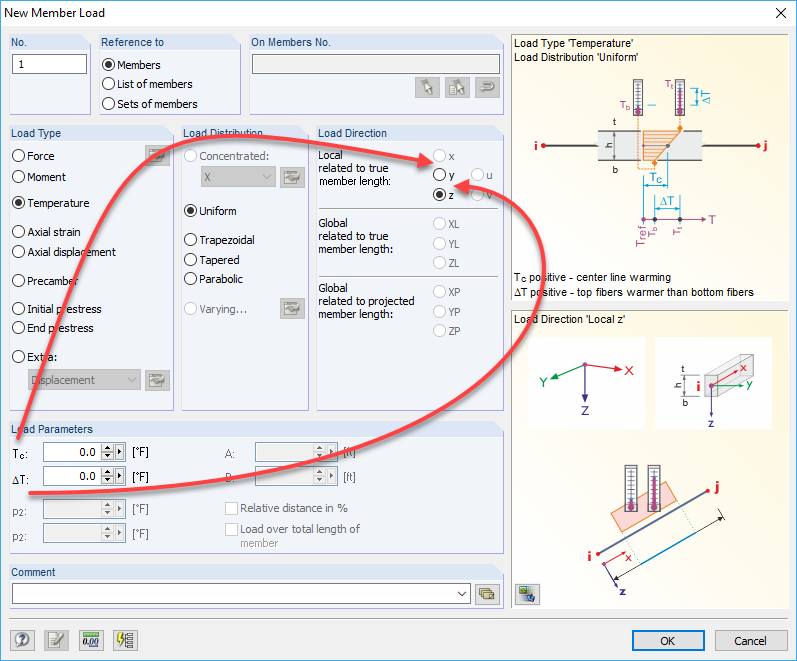The height and width of the screenshot is (661, 797).
Task: Click the select members picker icon
Action: (427, 87)
